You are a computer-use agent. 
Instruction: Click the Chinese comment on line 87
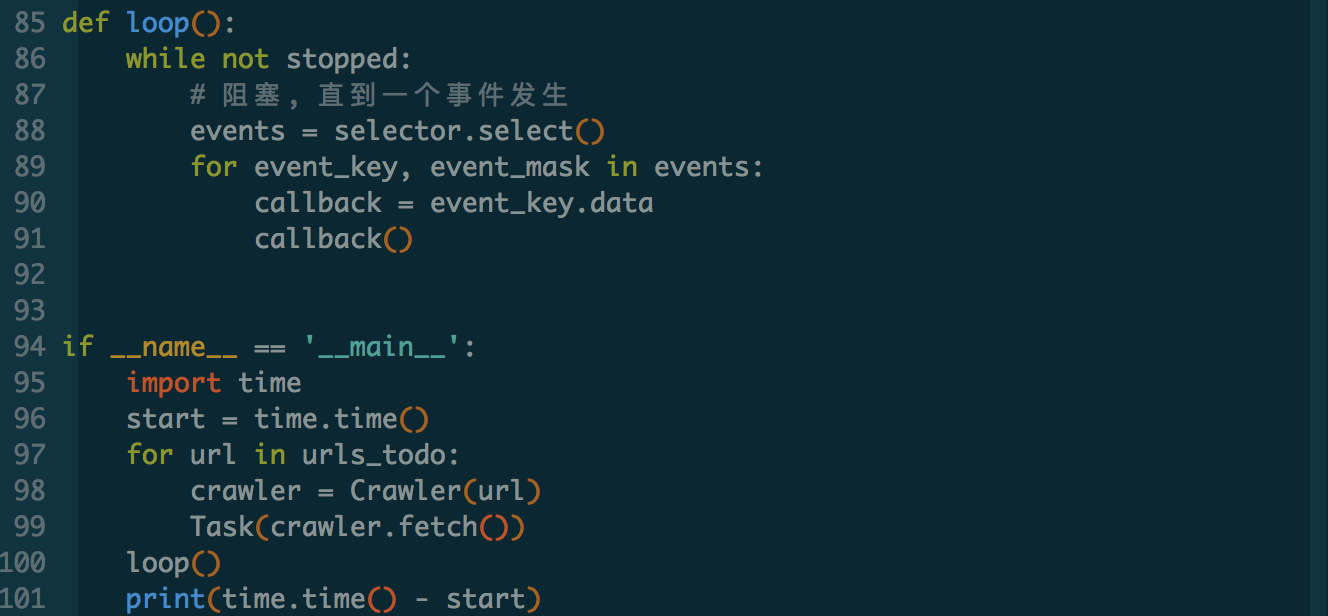379,95
